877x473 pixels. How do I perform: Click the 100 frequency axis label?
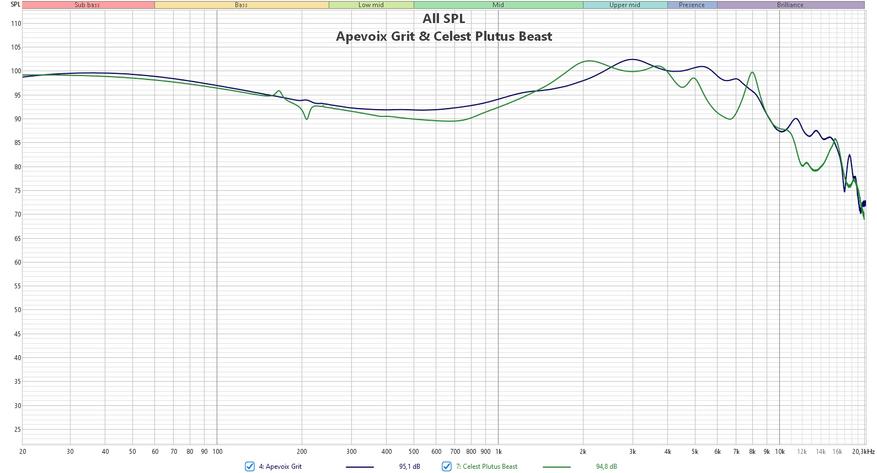click(218, 451)
